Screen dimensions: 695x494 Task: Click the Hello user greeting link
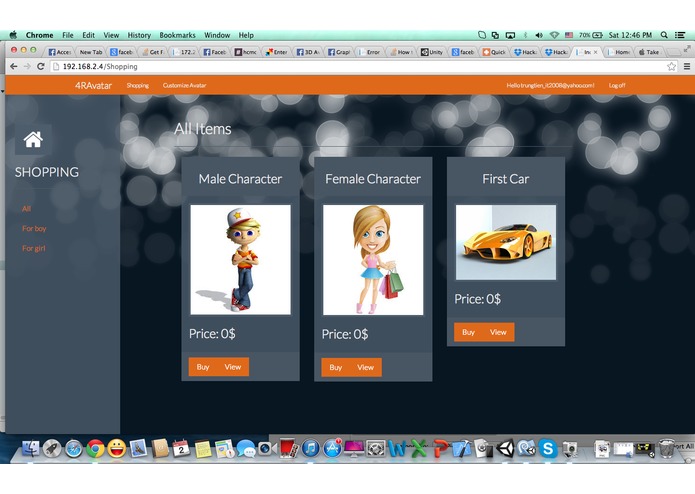tap(551, 86)
